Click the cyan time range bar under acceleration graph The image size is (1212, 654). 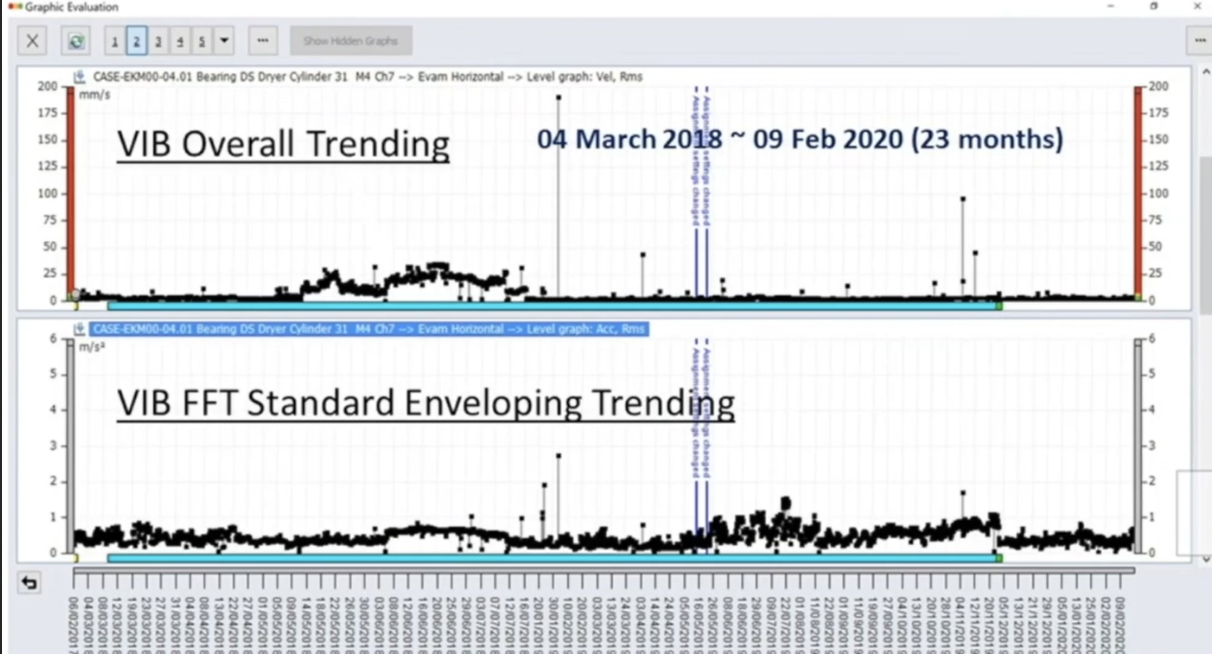pyautogui.click(x=550, y=558)
